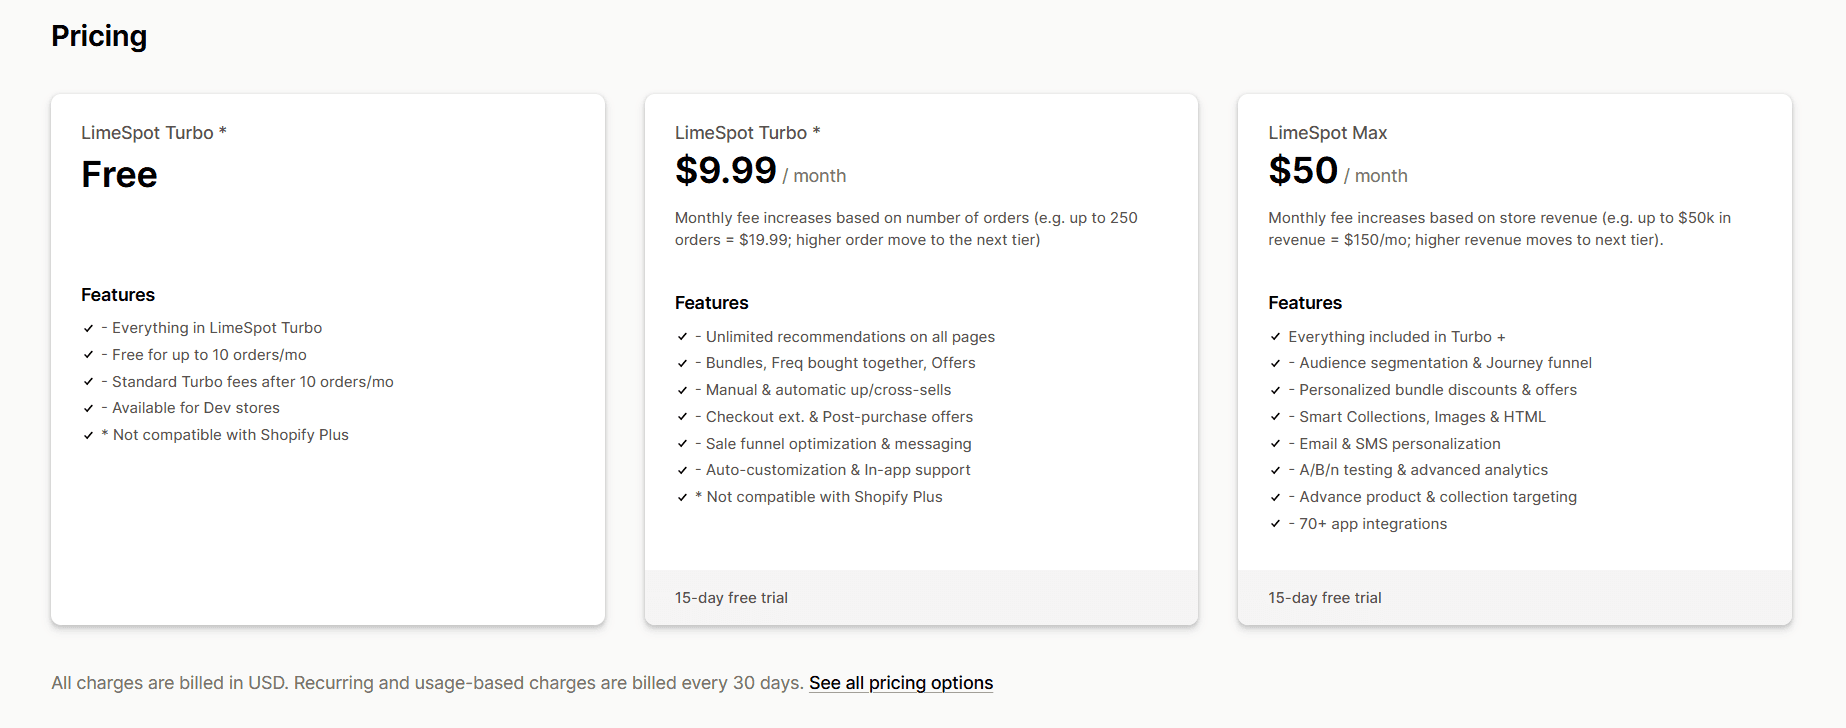Click the 'LimeSpot Turbo' title on the Free plan
This screenshot has height=728, width=1846.
(153, 132)
